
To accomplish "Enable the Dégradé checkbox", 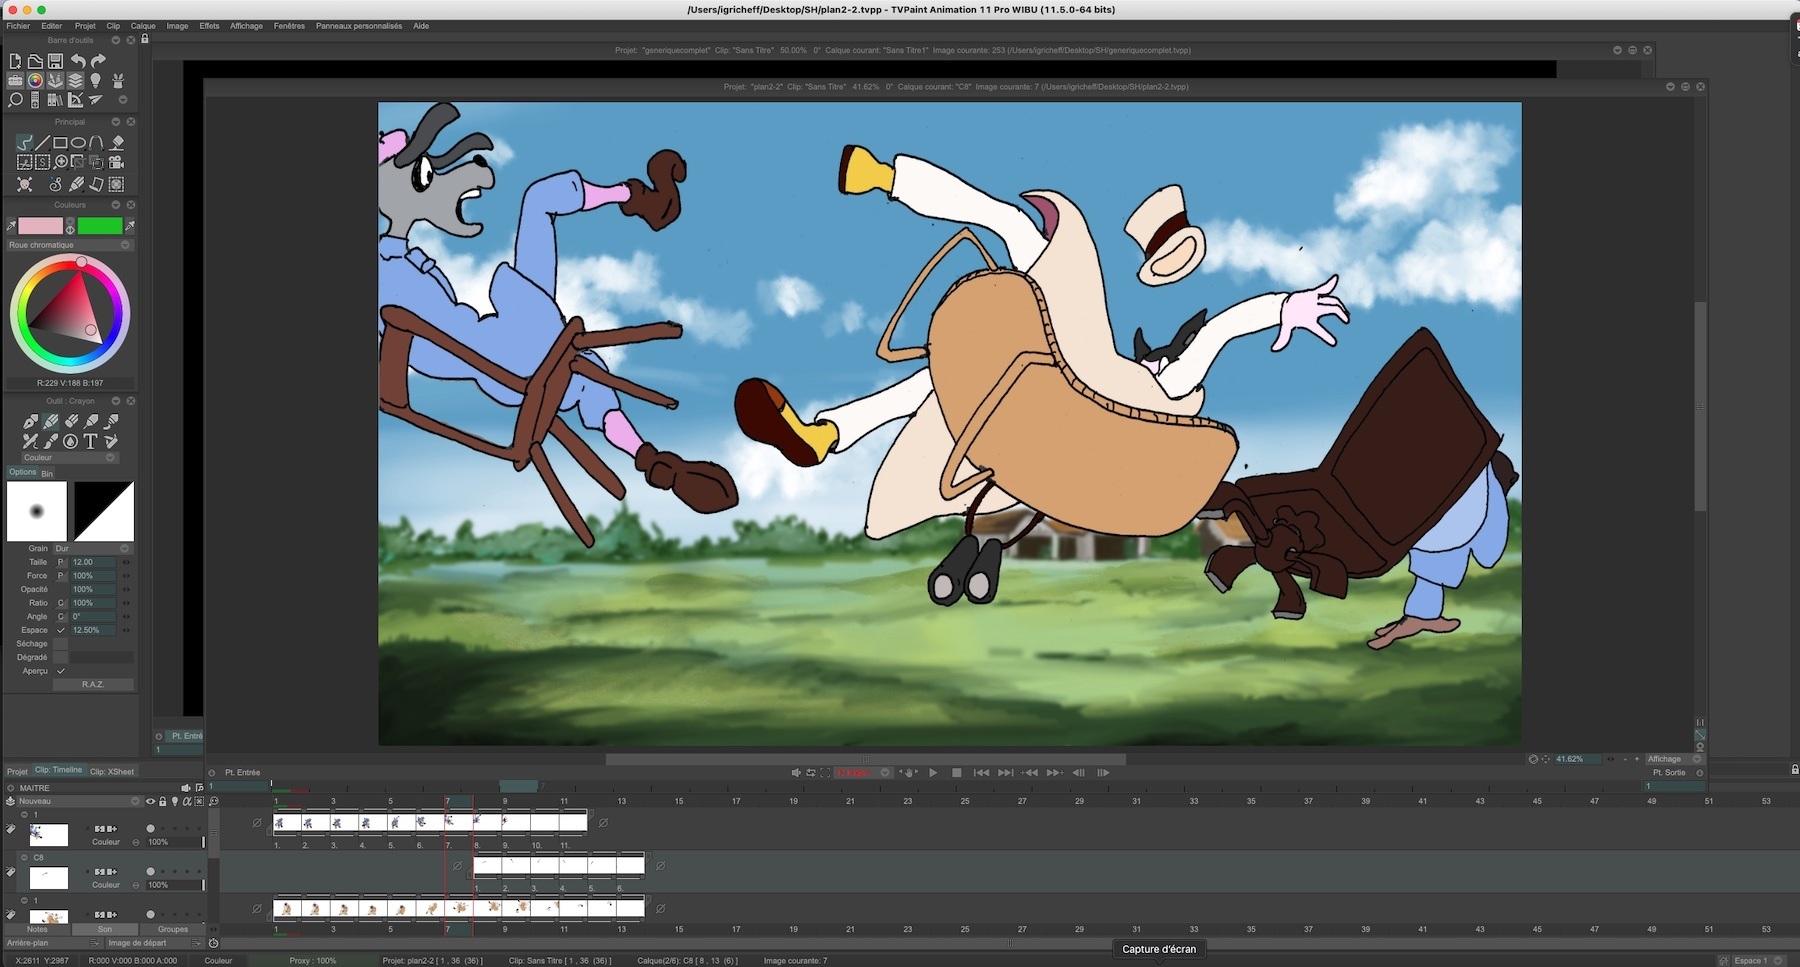I will 60,657.
